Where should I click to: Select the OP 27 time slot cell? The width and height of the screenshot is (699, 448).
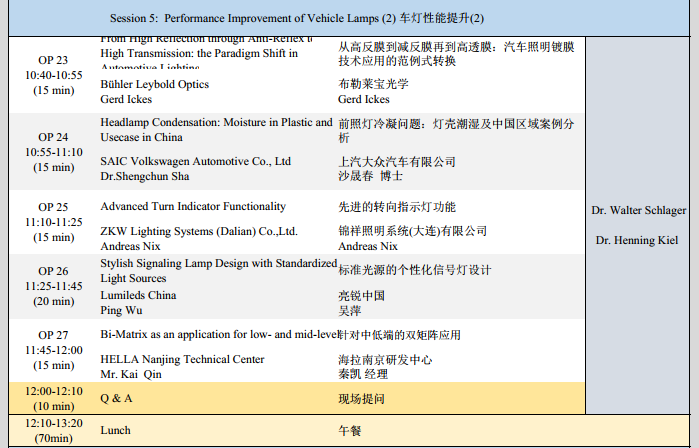[53, 350]
